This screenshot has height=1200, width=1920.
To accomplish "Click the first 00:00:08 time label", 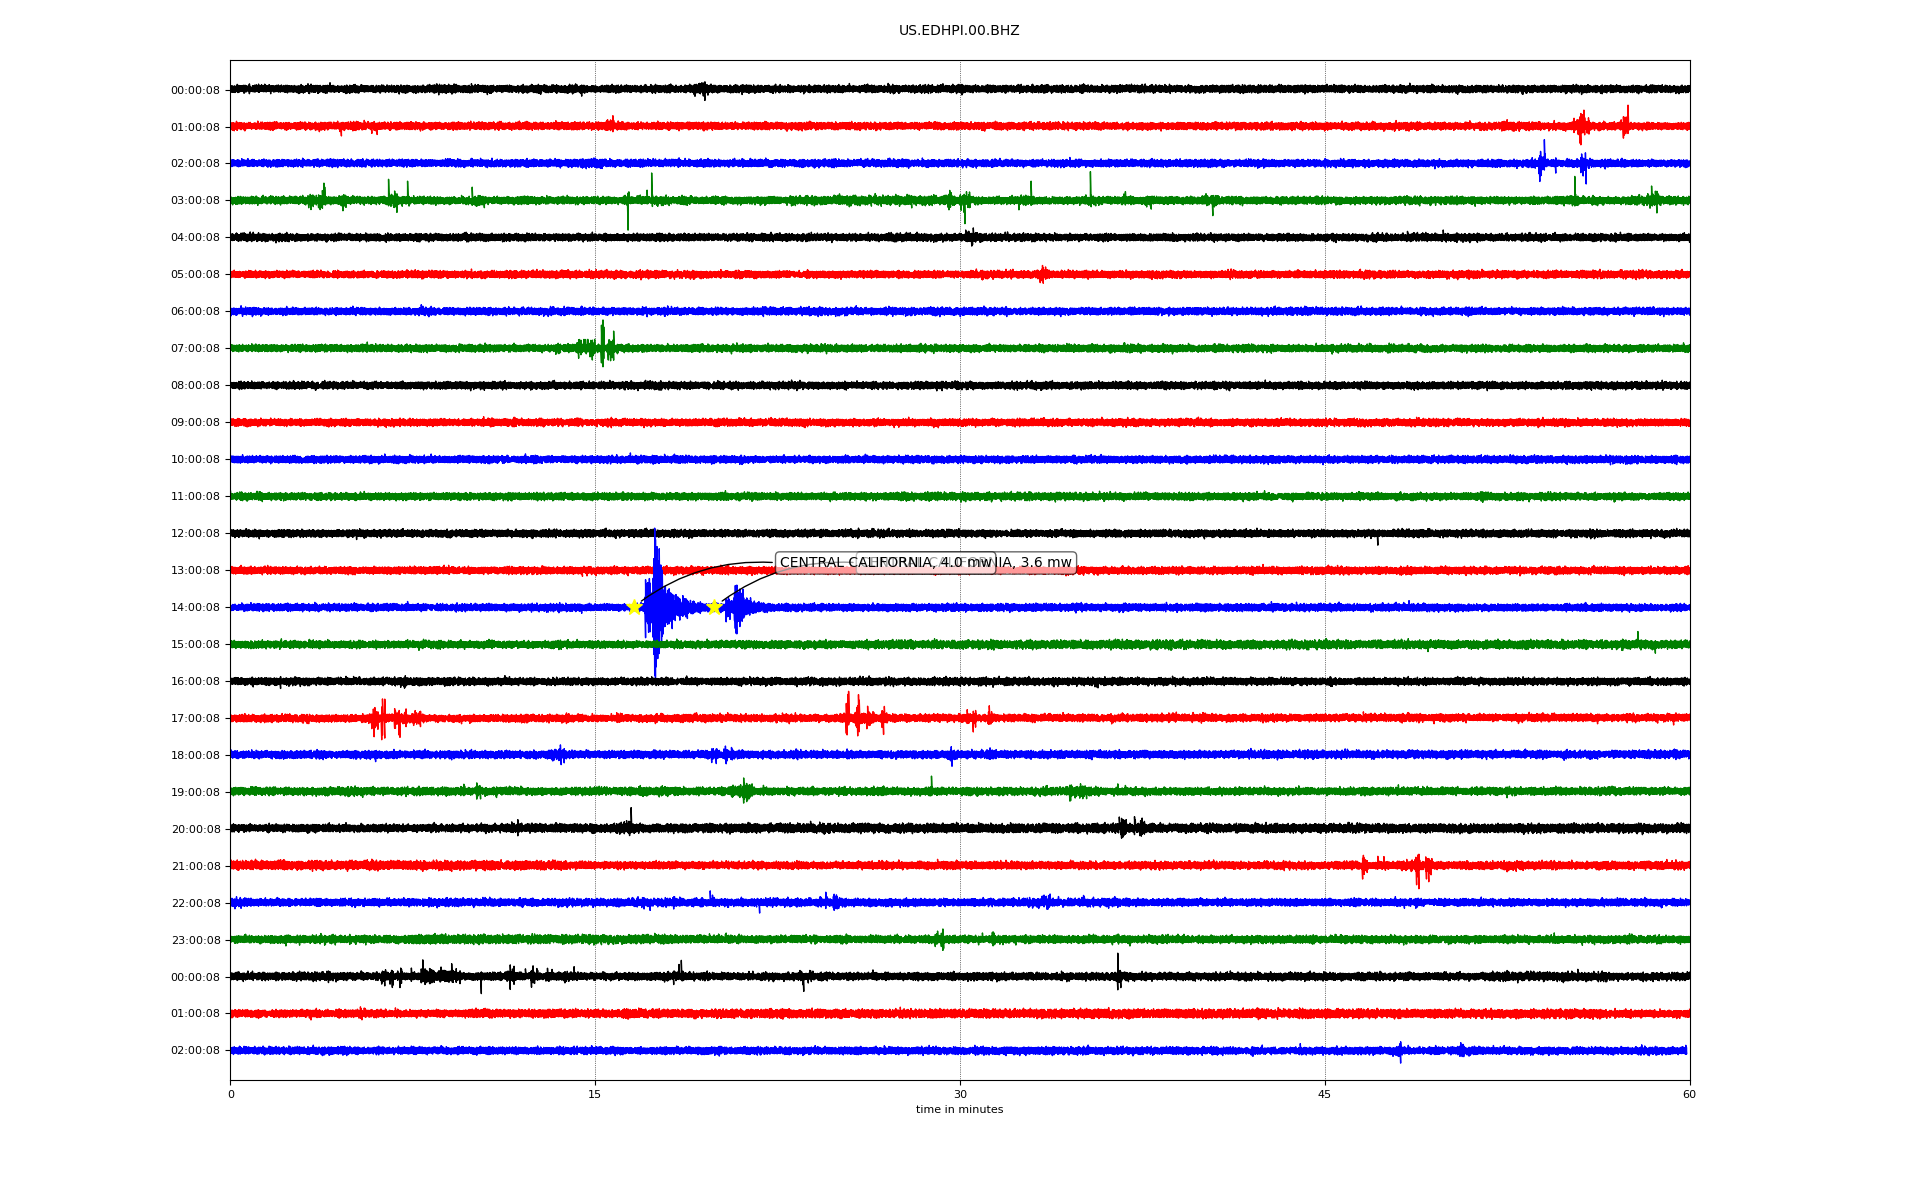I will point(195,91).
